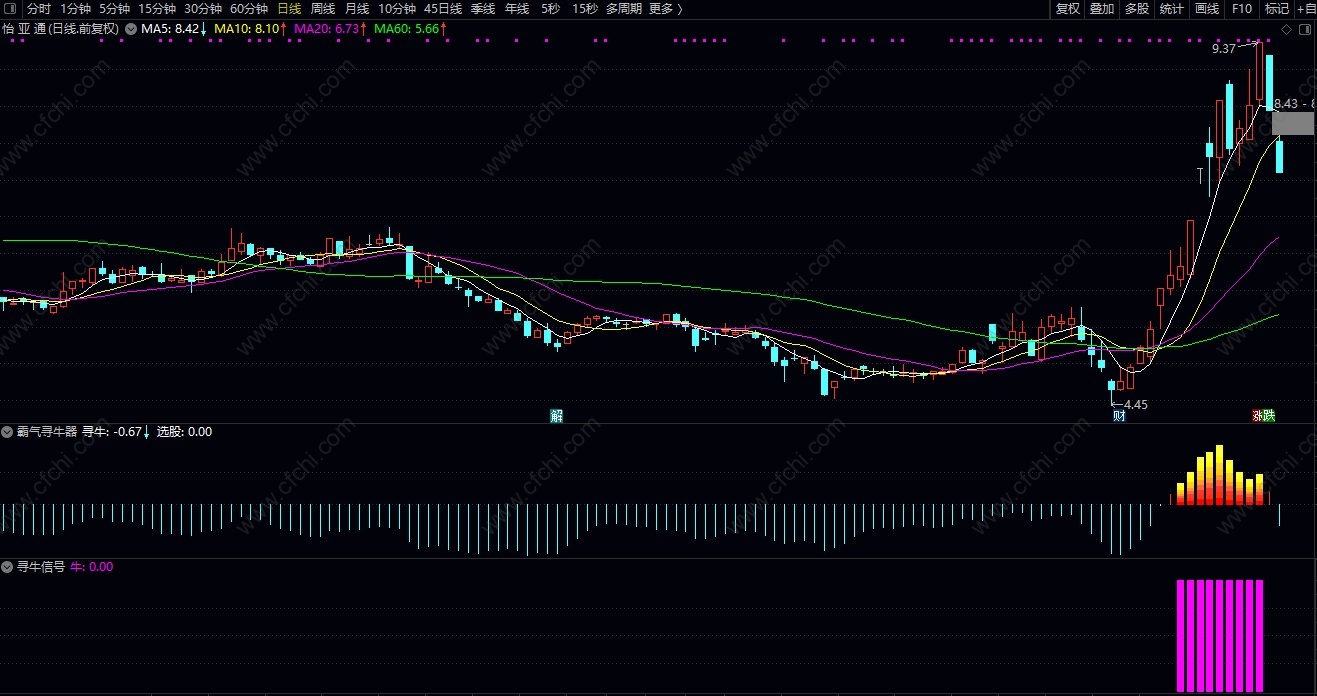
Task: Click the 涨跌 marker icon below chart
Action: (1264, 416)
